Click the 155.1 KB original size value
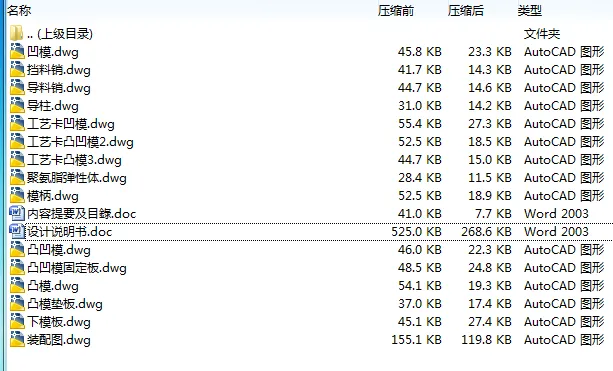613x371 pixels. (x=416, y=339)
